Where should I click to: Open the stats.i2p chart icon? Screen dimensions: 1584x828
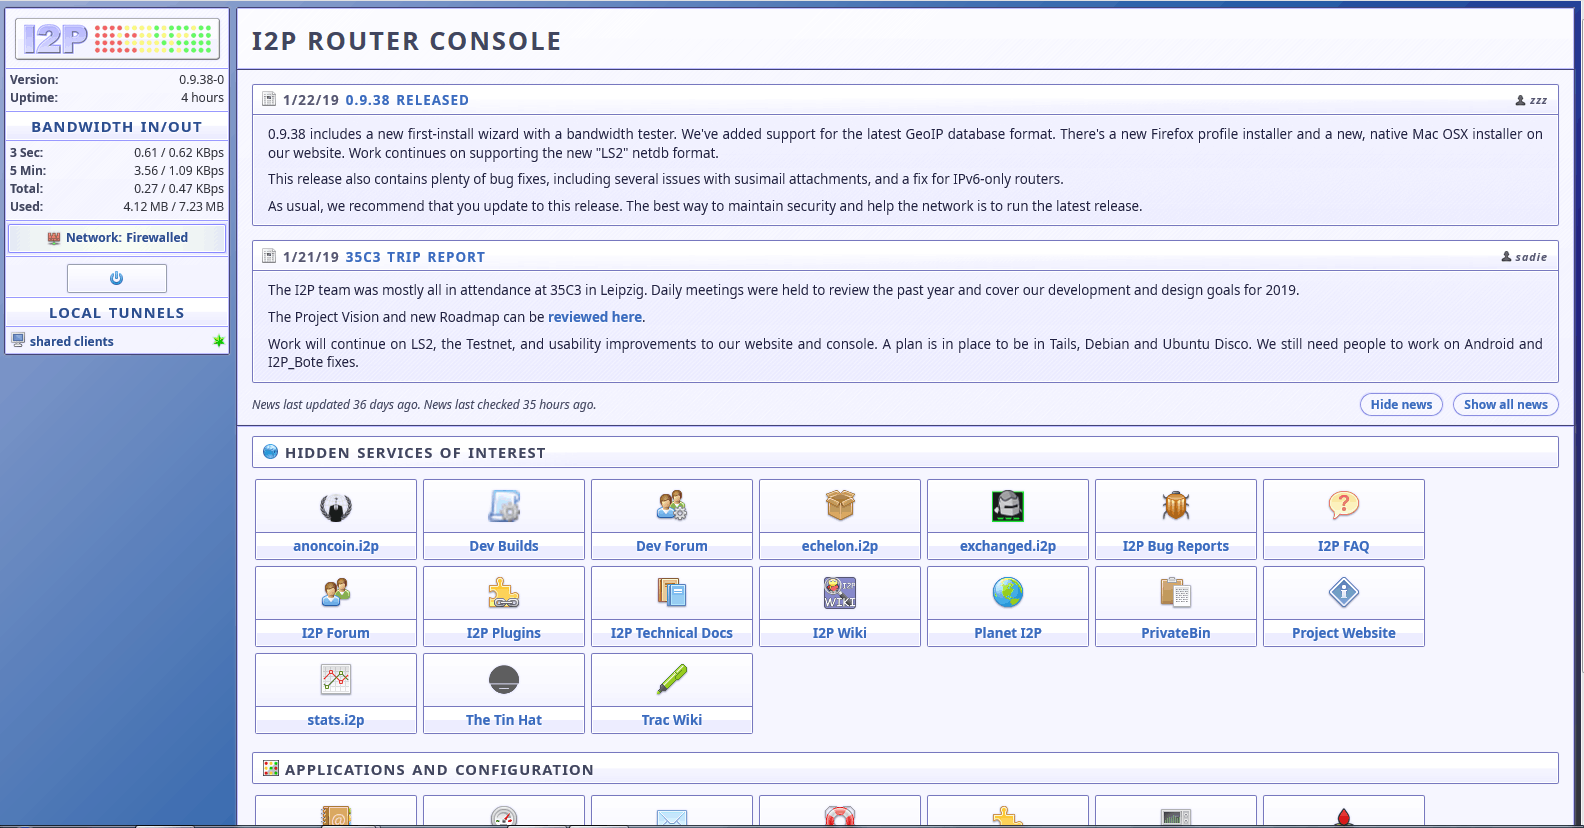click(336, 680)
